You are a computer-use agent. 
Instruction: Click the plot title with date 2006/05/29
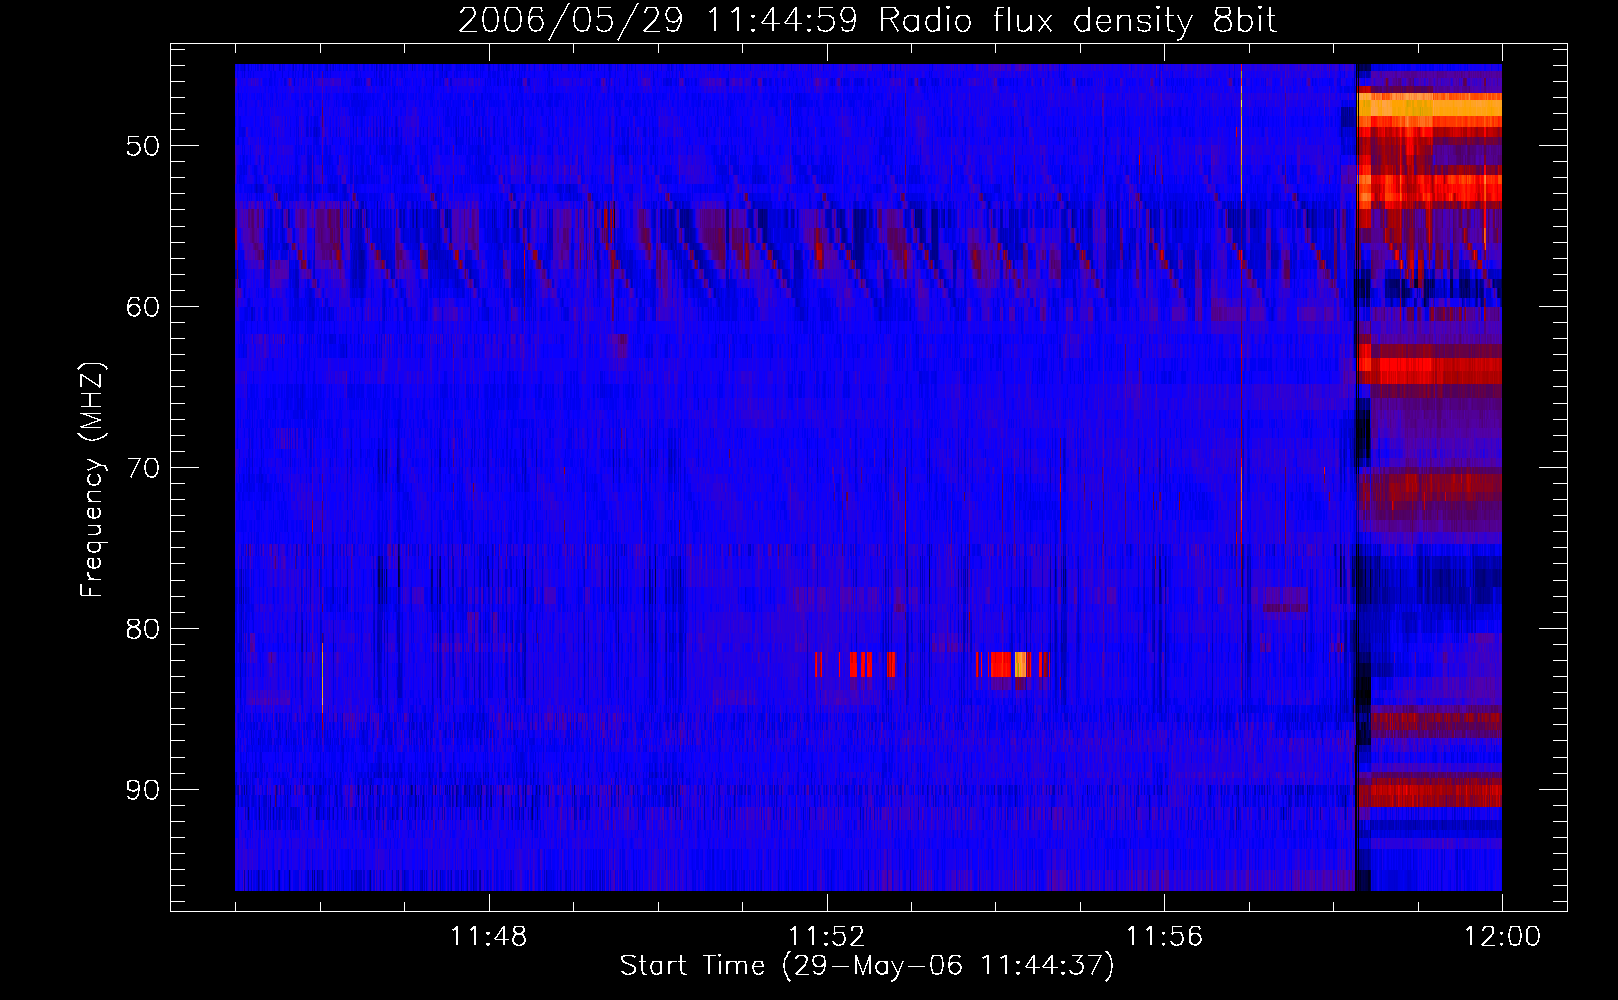pos(867,21)
